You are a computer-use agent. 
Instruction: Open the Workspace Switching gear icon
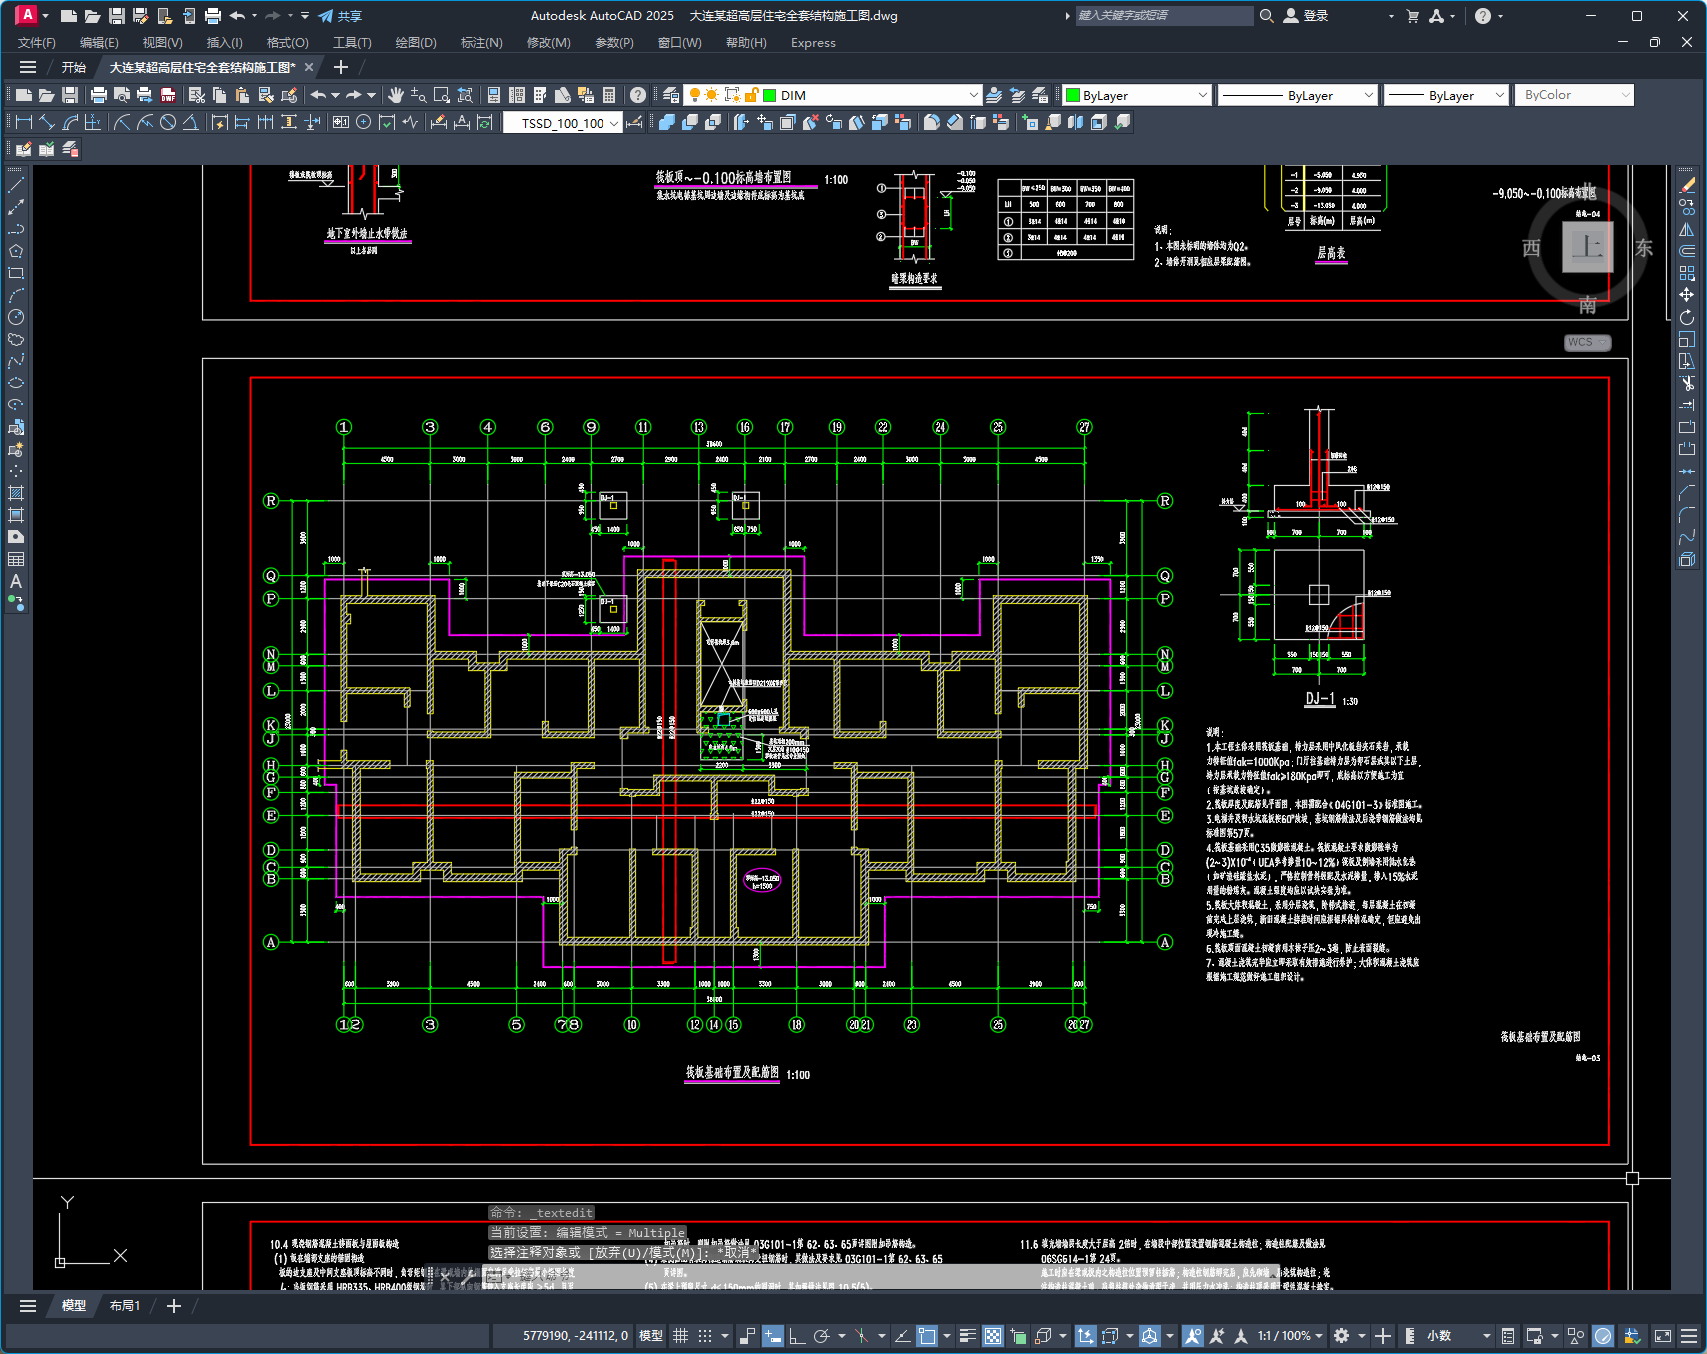click(1342, 1336)
